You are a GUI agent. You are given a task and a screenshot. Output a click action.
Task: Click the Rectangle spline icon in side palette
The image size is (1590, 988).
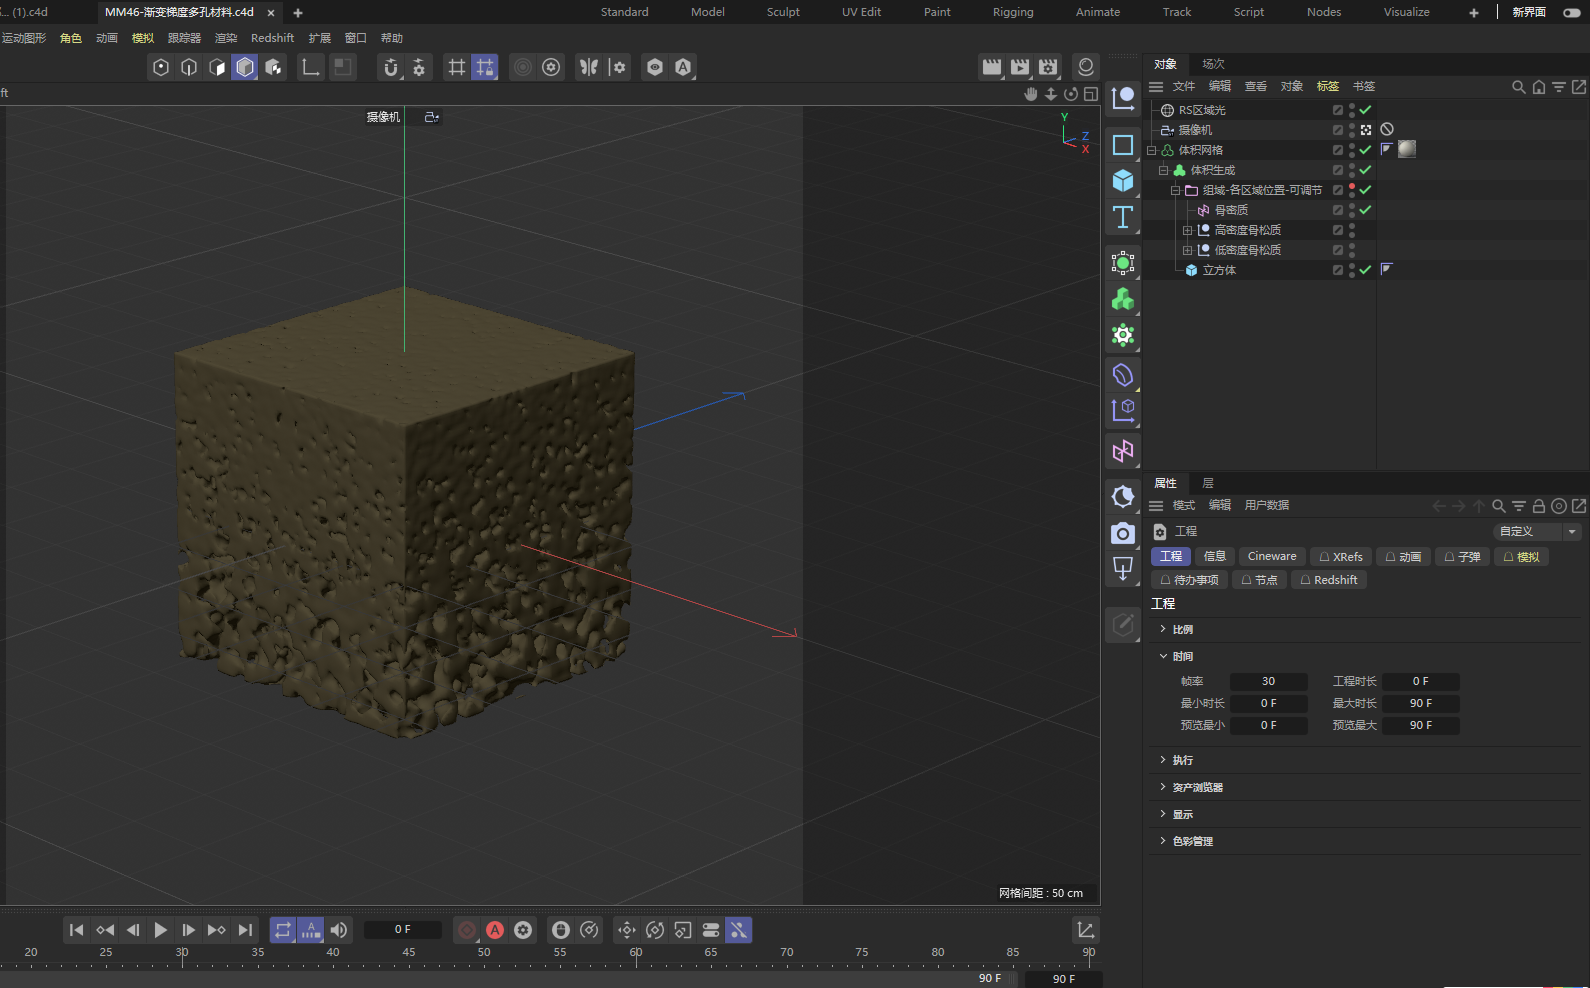pyautogui.click(x=1123, y=145)
